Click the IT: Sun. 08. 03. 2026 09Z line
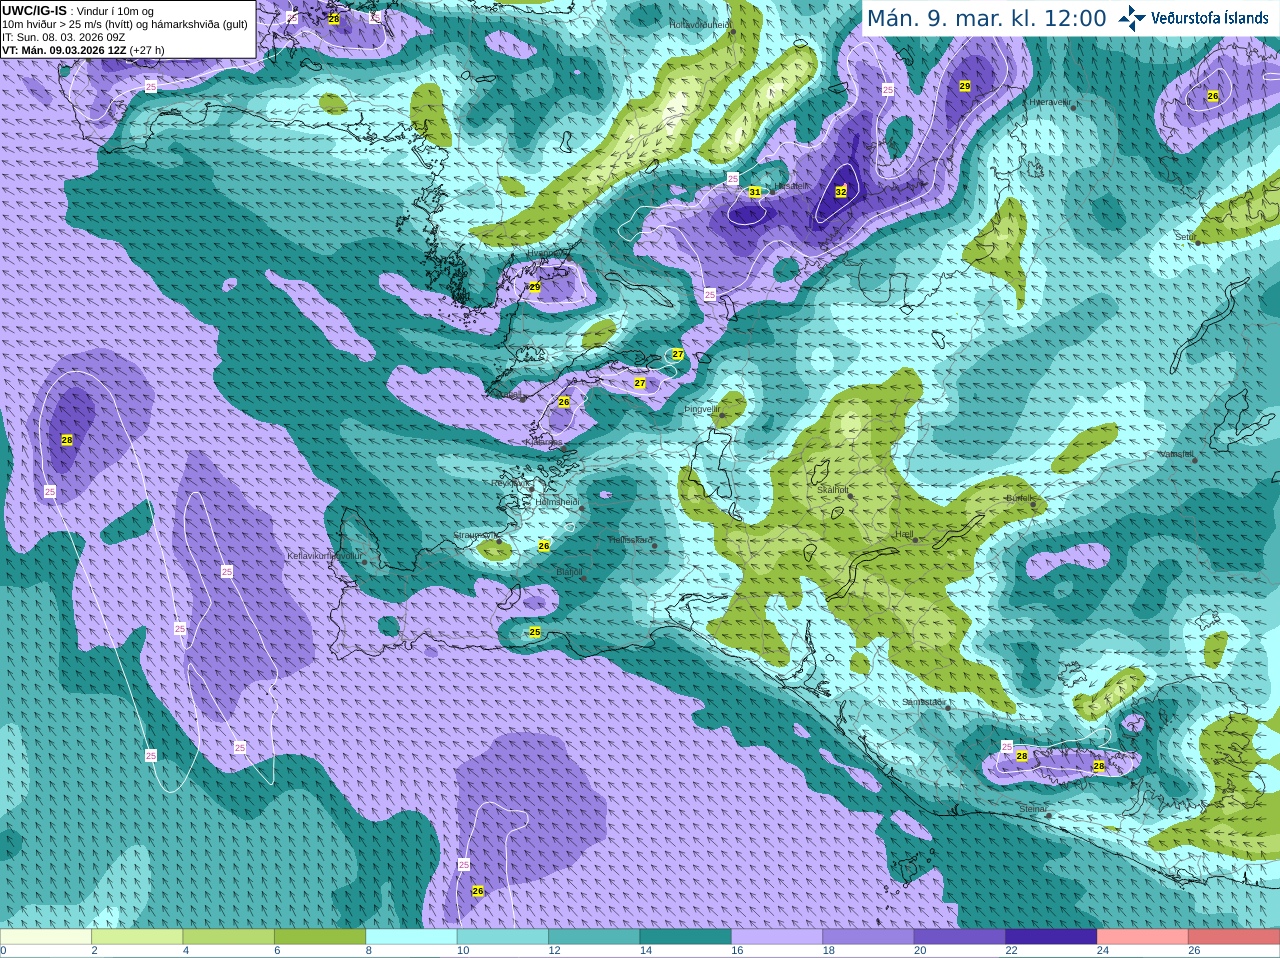This screenshot has height=958, width=1280. 63,37
